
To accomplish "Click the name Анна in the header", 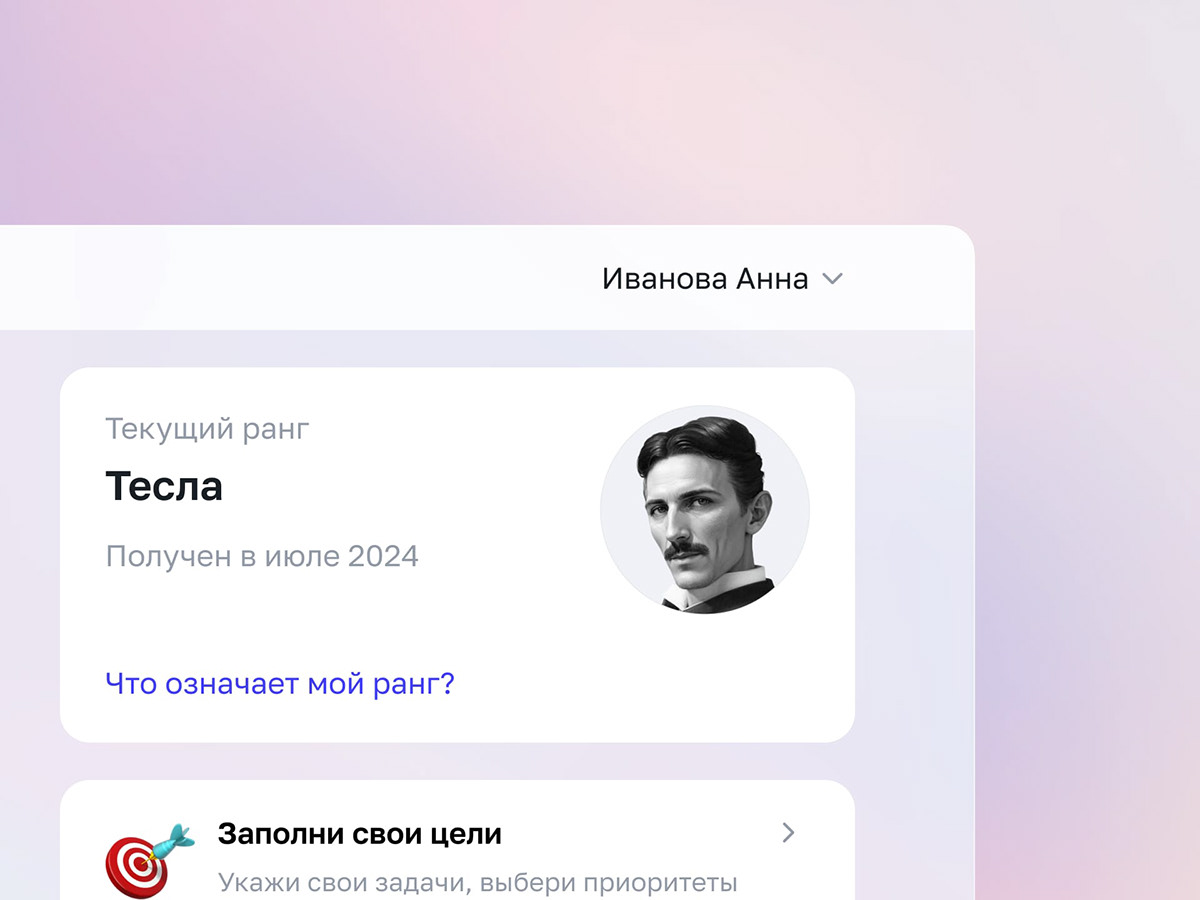I will [772, 278].
